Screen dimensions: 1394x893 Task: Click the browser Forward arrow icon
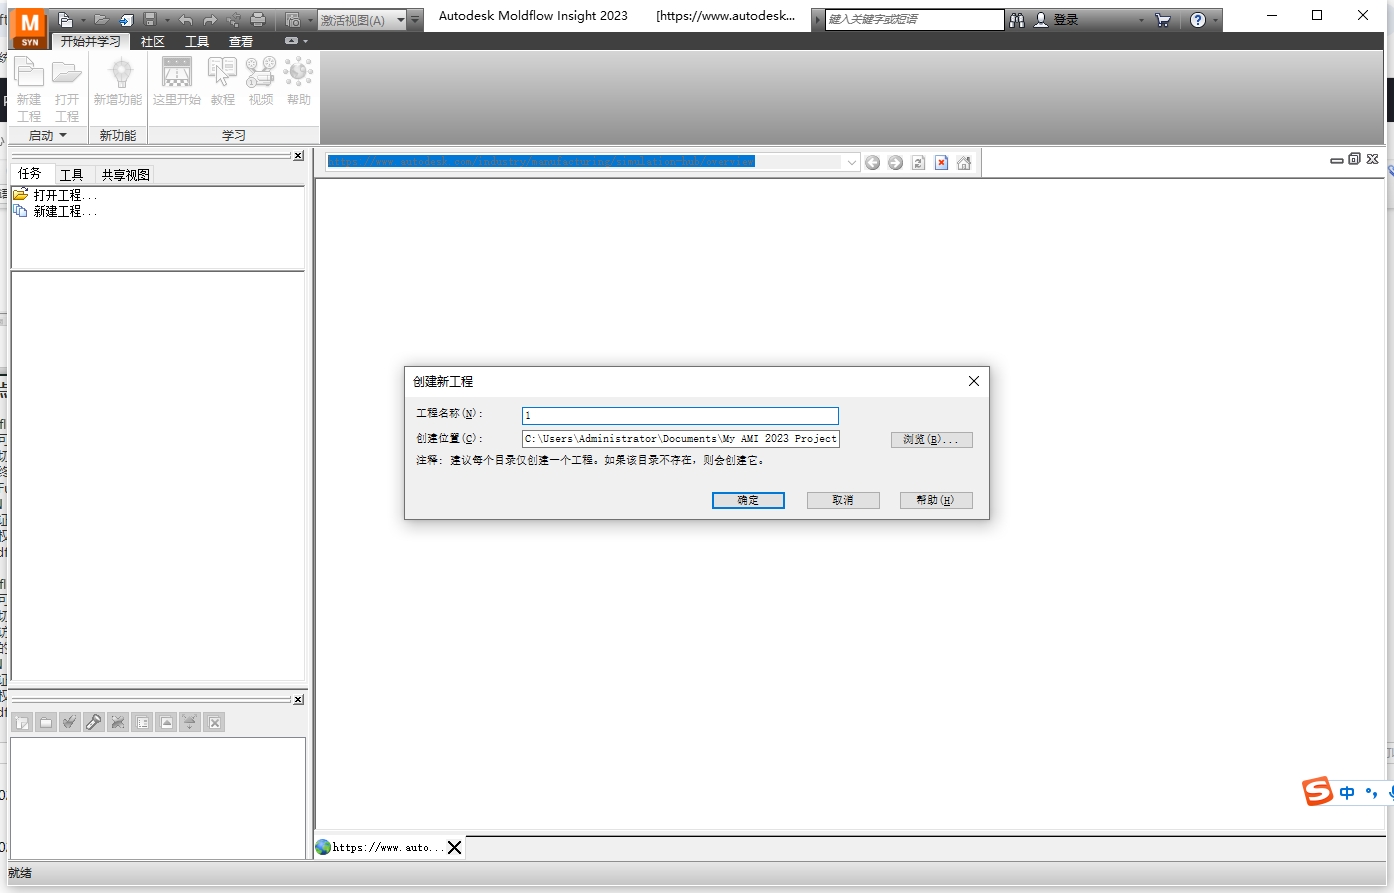coord(895,163)
